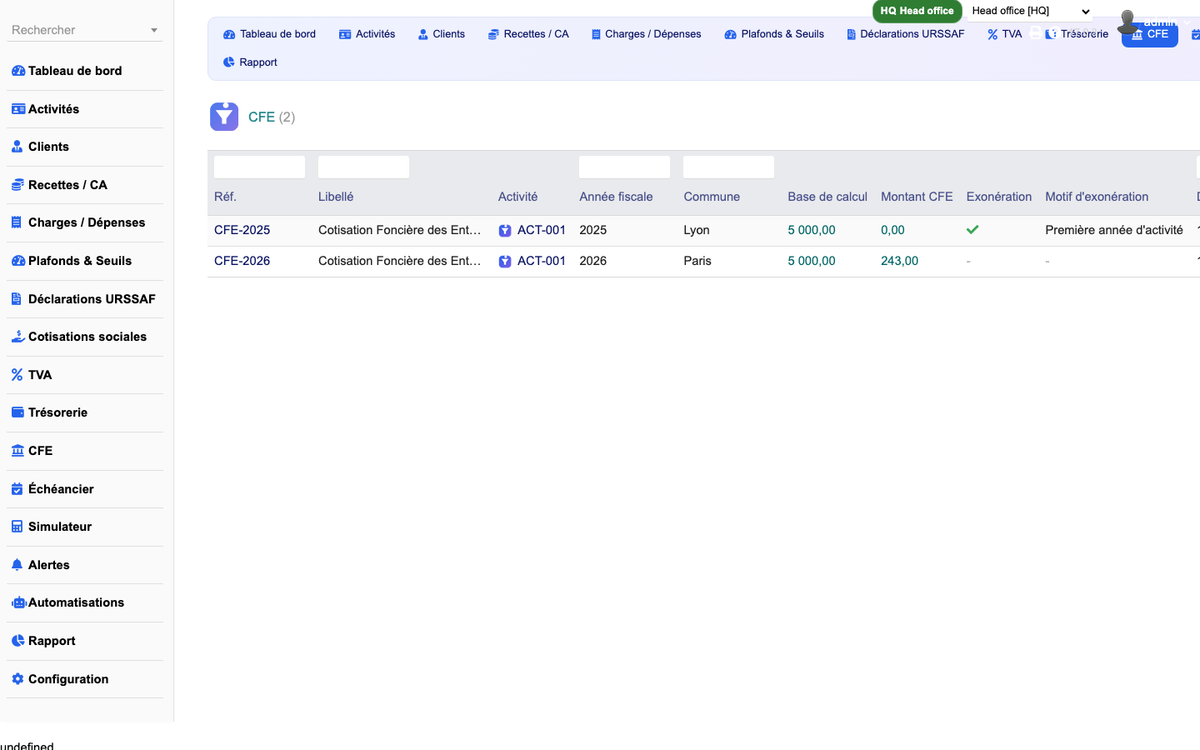This screenshot has height=750, width=1200.
Task: Switch to TVA top tab
Action: tap(1005, 34)
